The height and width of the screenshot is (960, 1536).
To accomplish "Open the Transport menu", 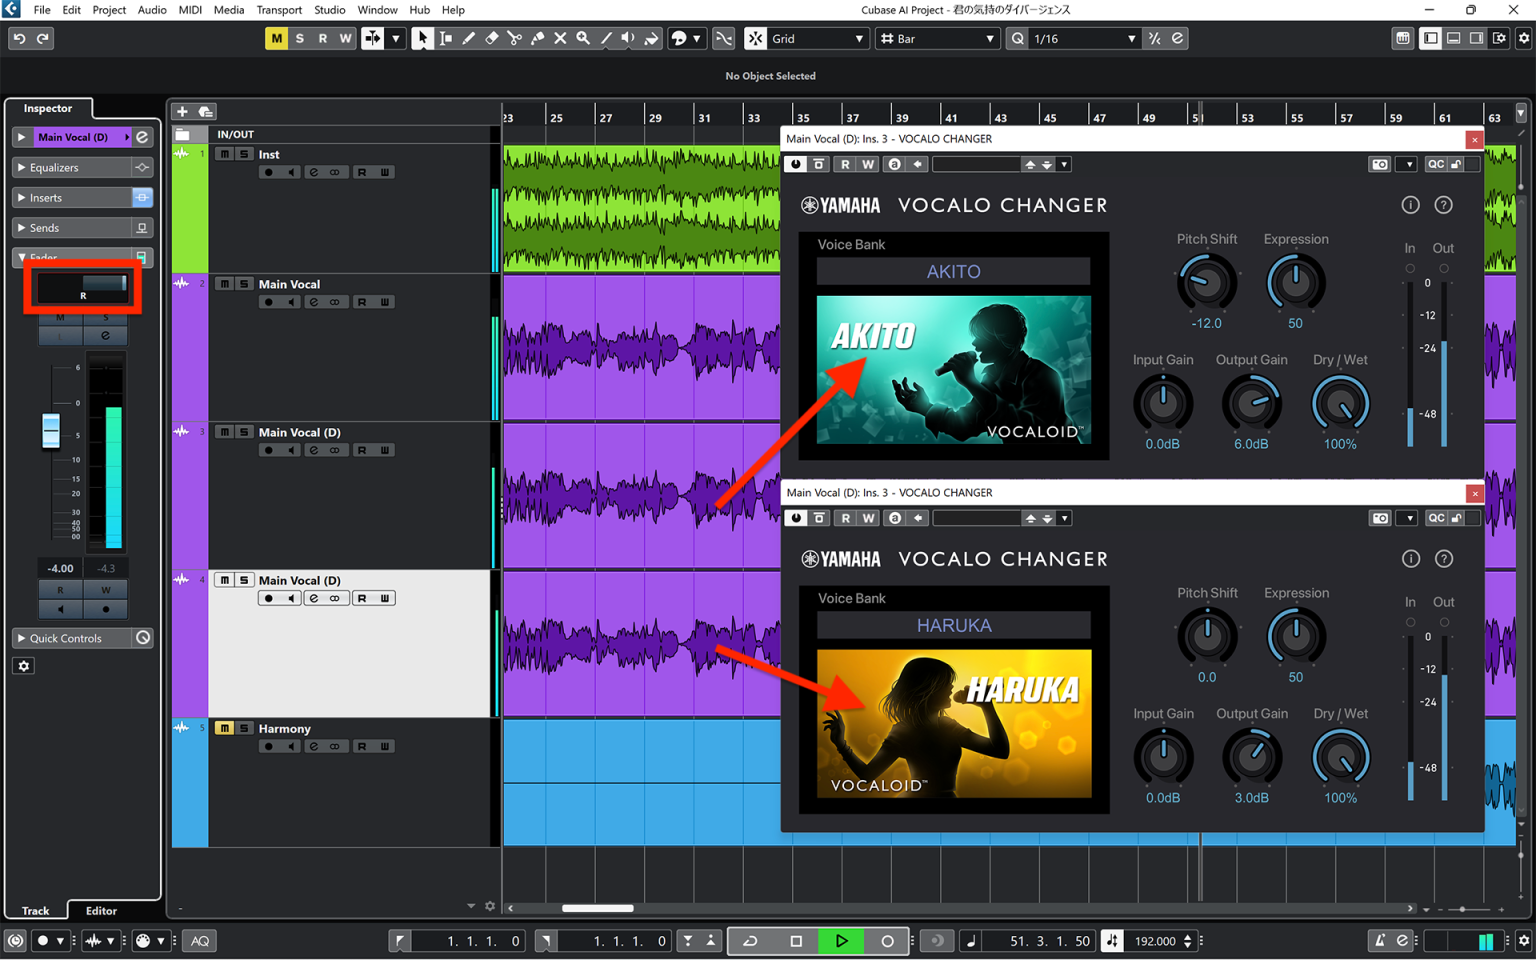I will point(279,10).
